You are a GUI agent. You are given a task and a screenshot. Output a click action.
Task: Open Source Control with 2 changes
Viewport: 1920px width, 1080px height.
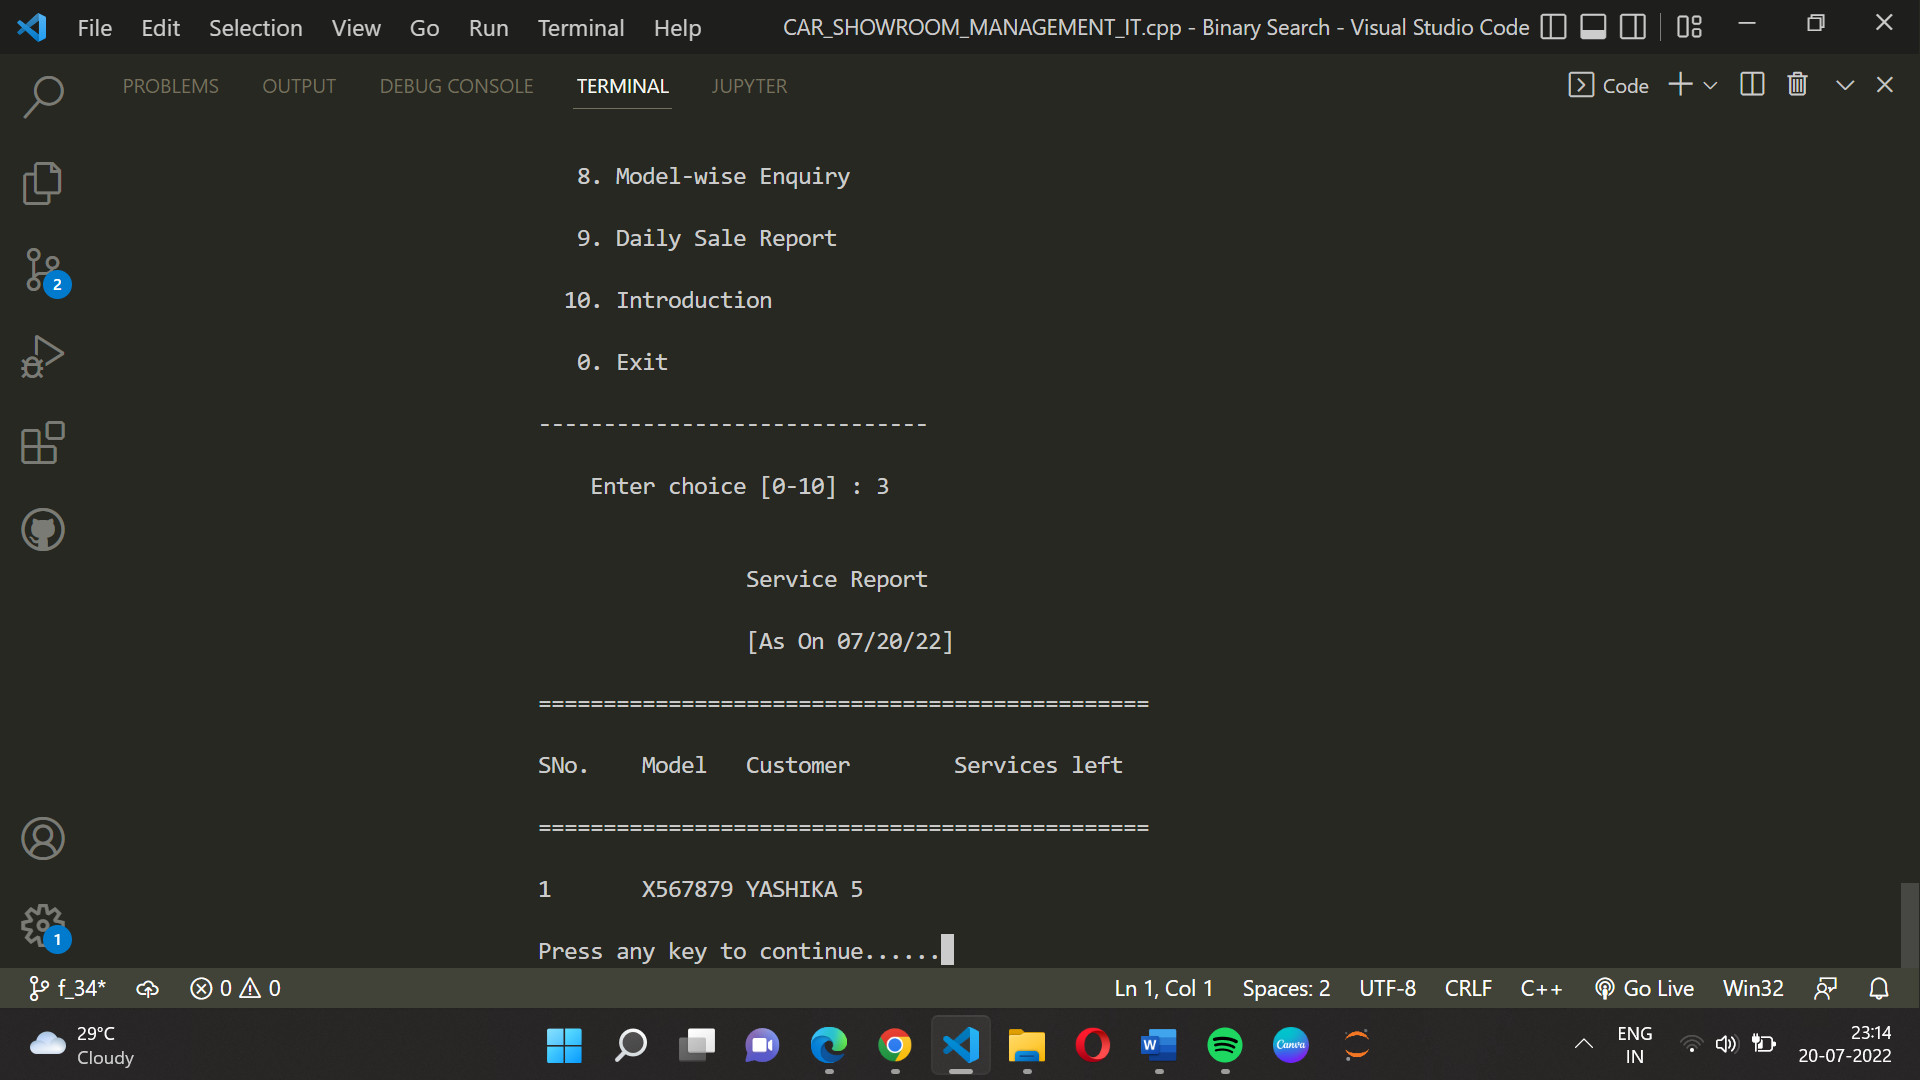tap(43, 270)
